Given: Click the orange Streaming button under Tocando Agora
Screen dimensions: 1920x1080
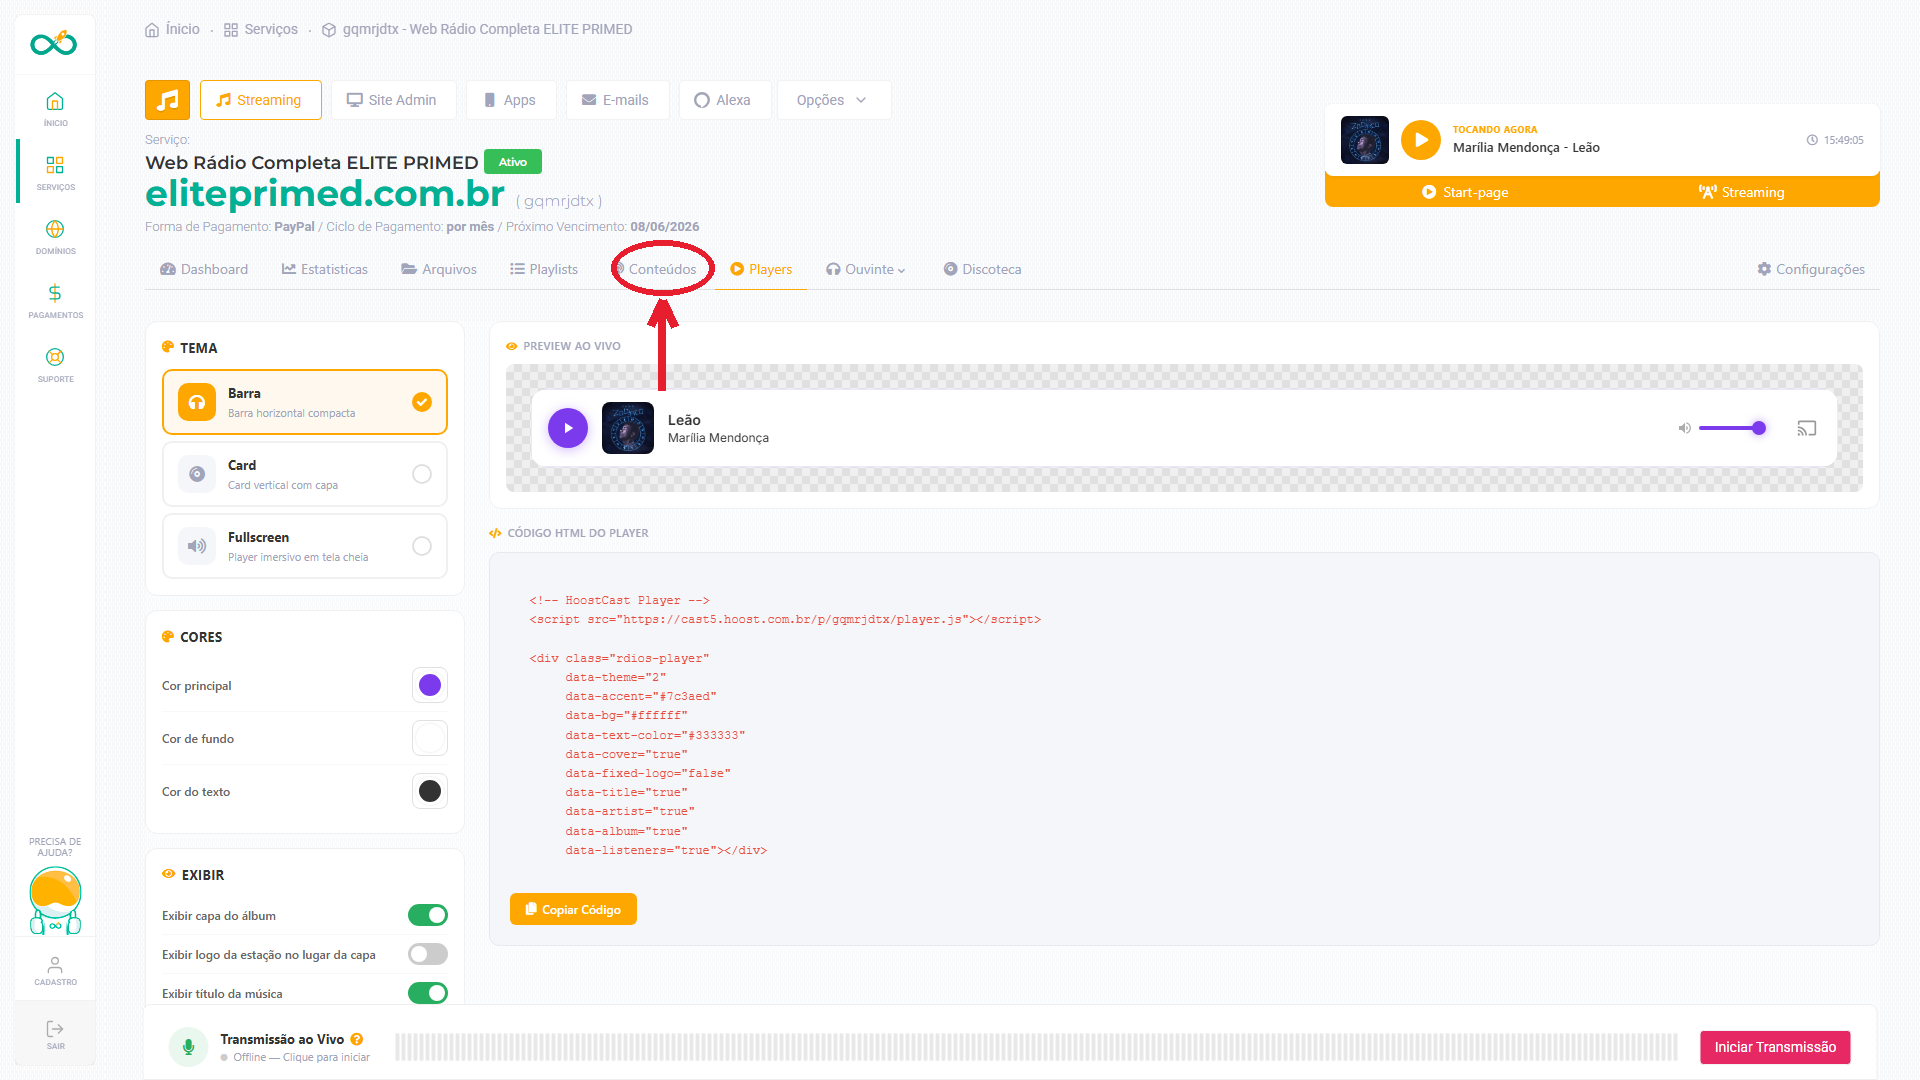Looking at the screenshot, I should 1741,192.
